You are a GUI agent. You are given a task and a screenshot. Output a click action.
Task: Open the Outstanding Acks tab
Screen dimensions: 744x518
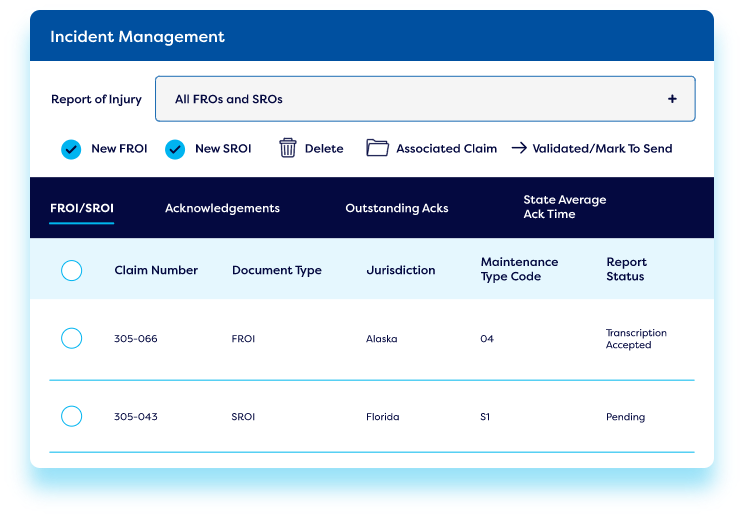[396, 208]
